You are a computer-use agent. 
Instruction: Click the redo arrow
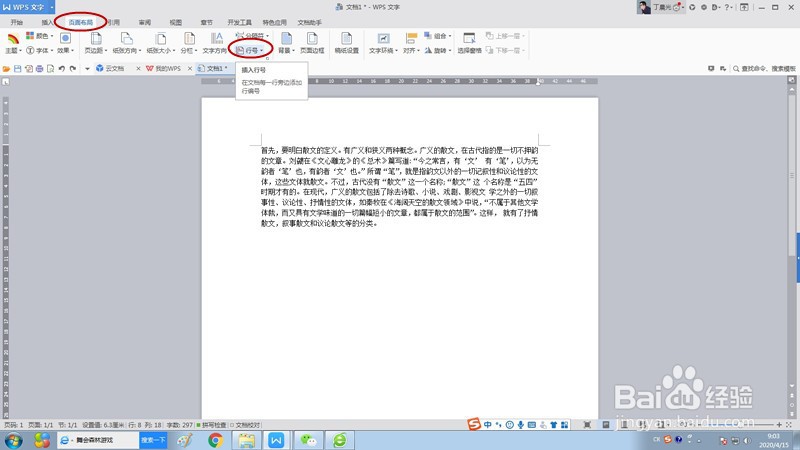[73, 68]
